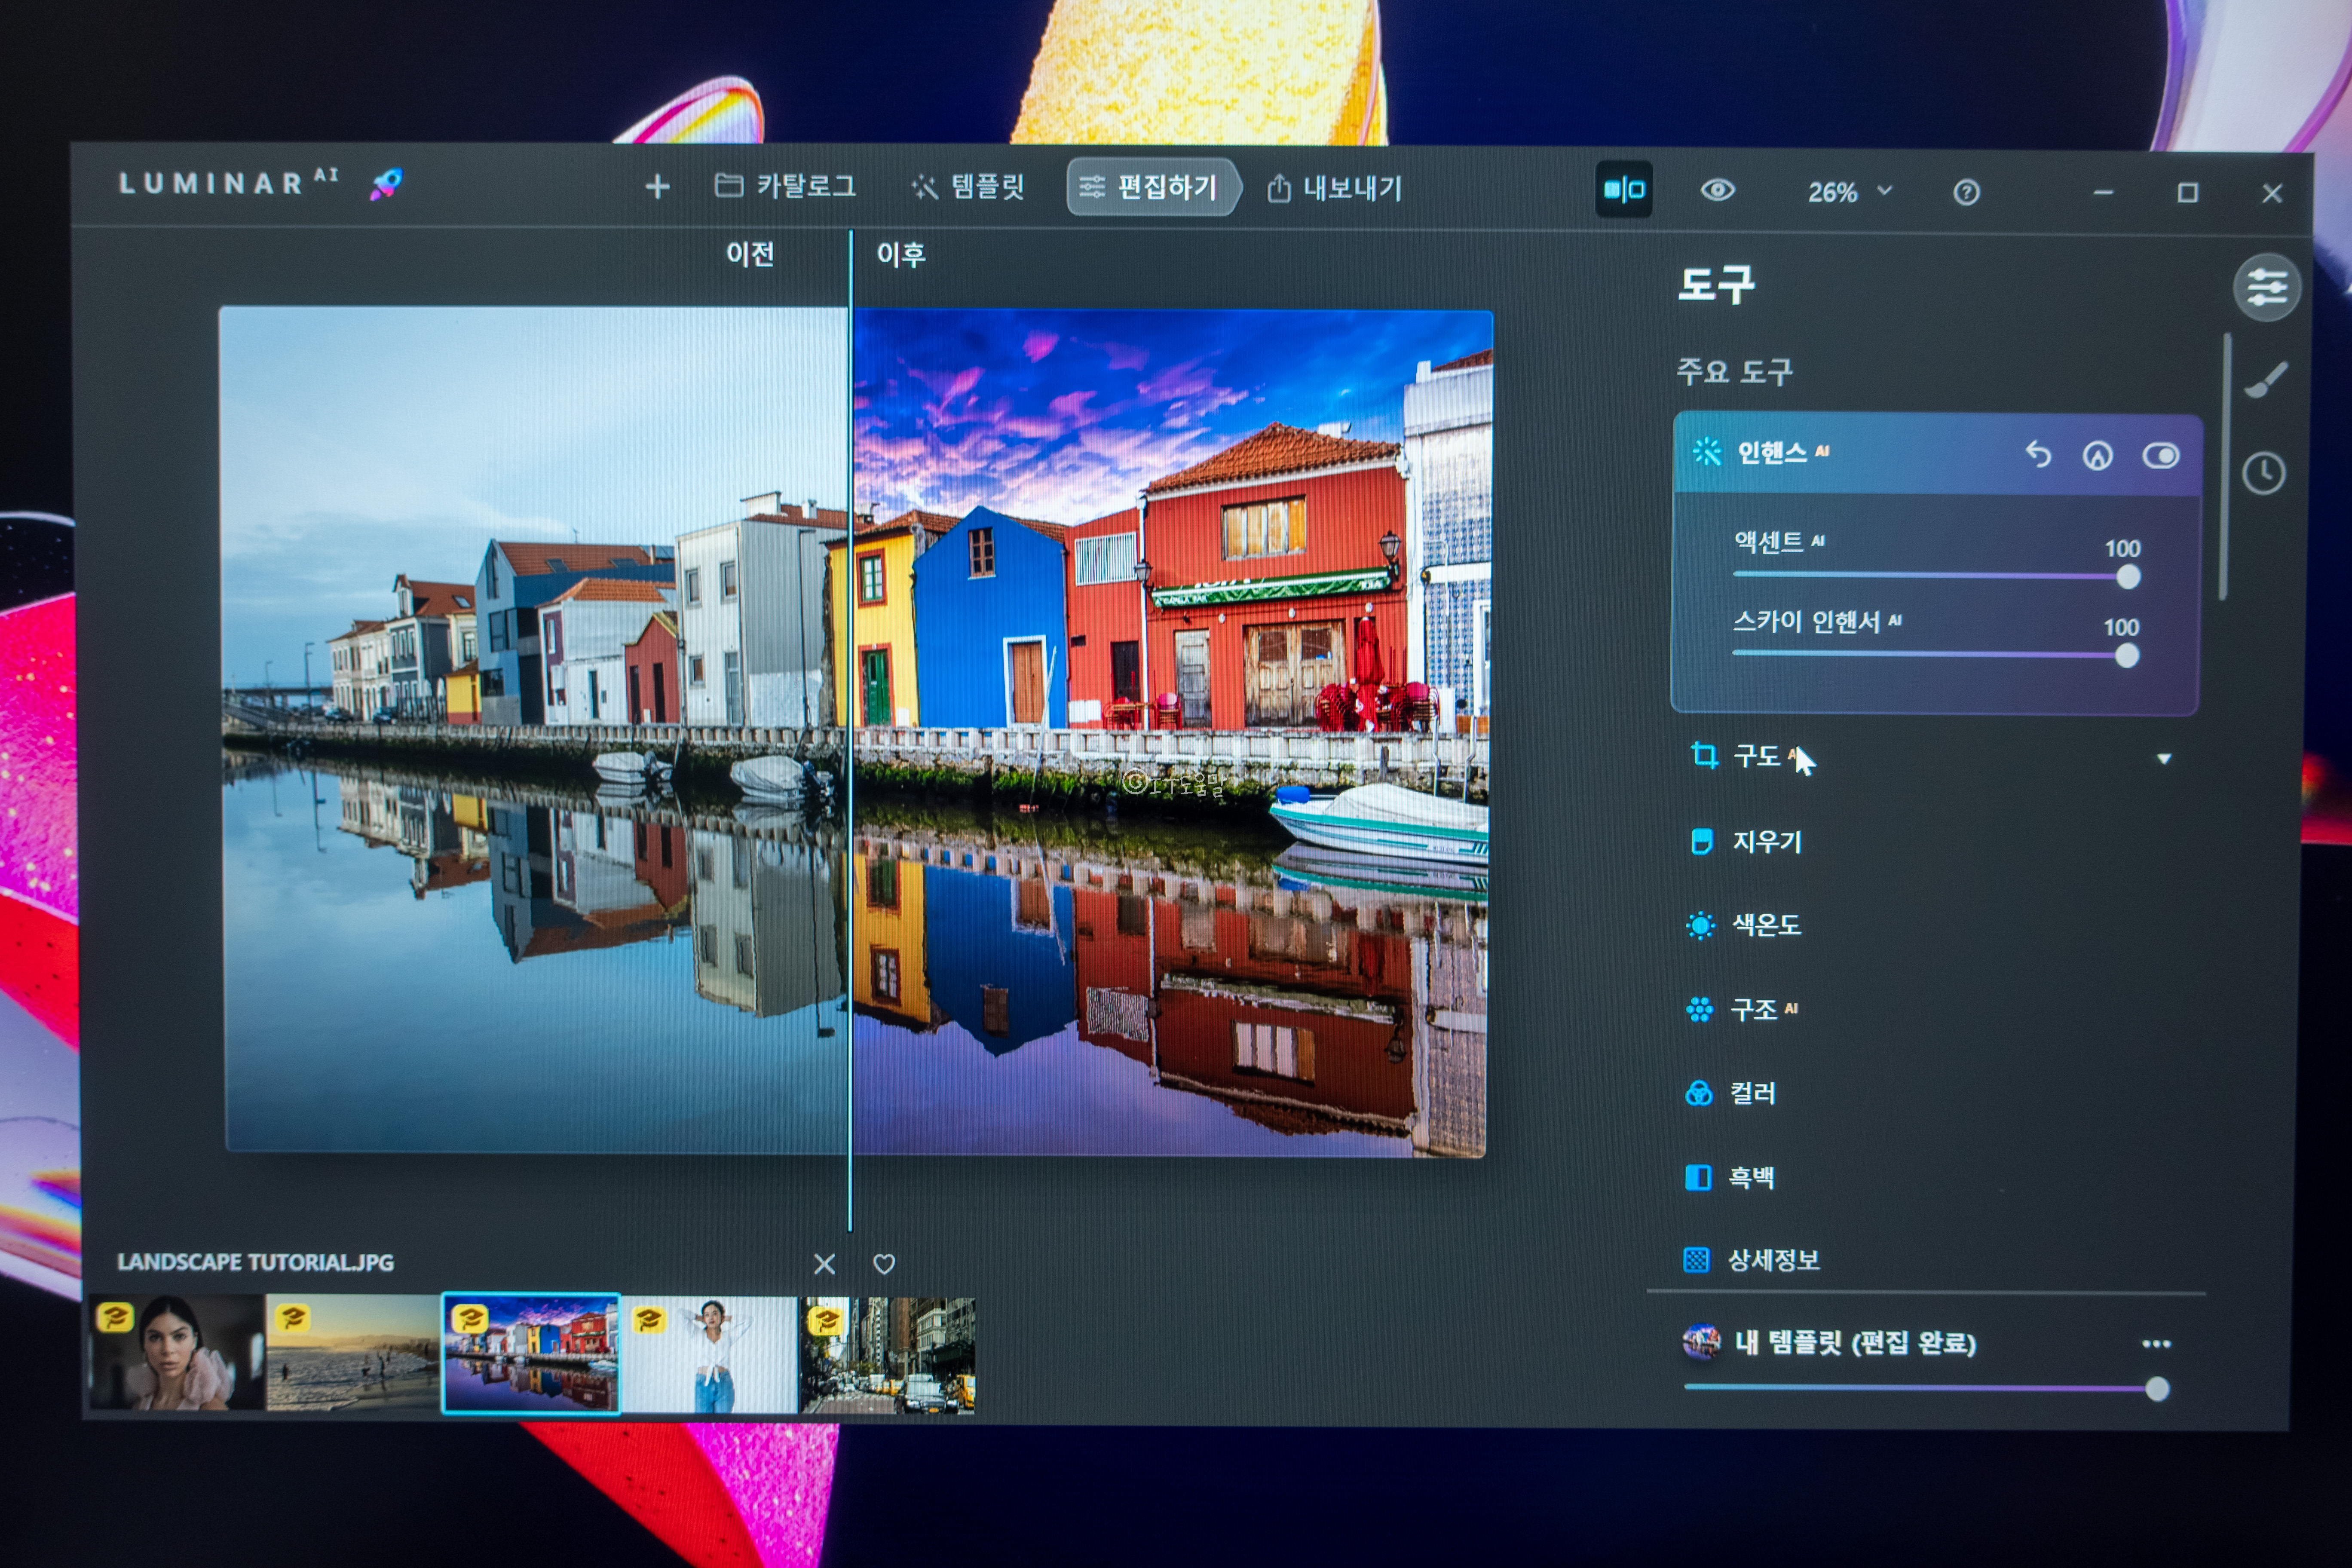Mark photo favorite with heart icon
The width and height of the screenshot is (2352, 1568).
(x=884, y=1265)
